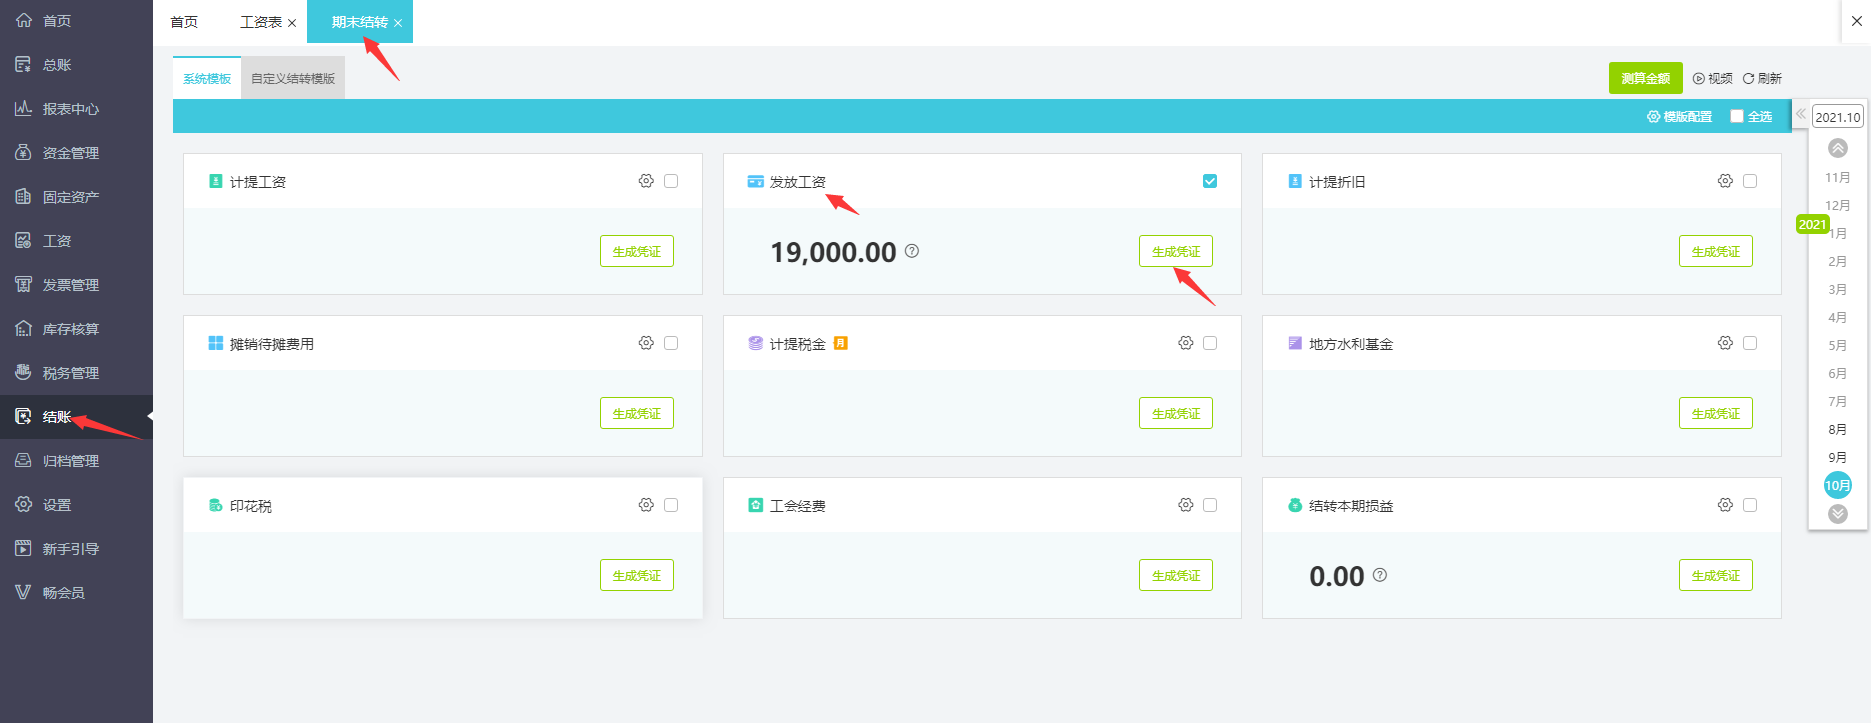The height and width of the screenshot is (723, 1871).
Task: Refresh the page with 刷新
Action: click(1762, 78)
